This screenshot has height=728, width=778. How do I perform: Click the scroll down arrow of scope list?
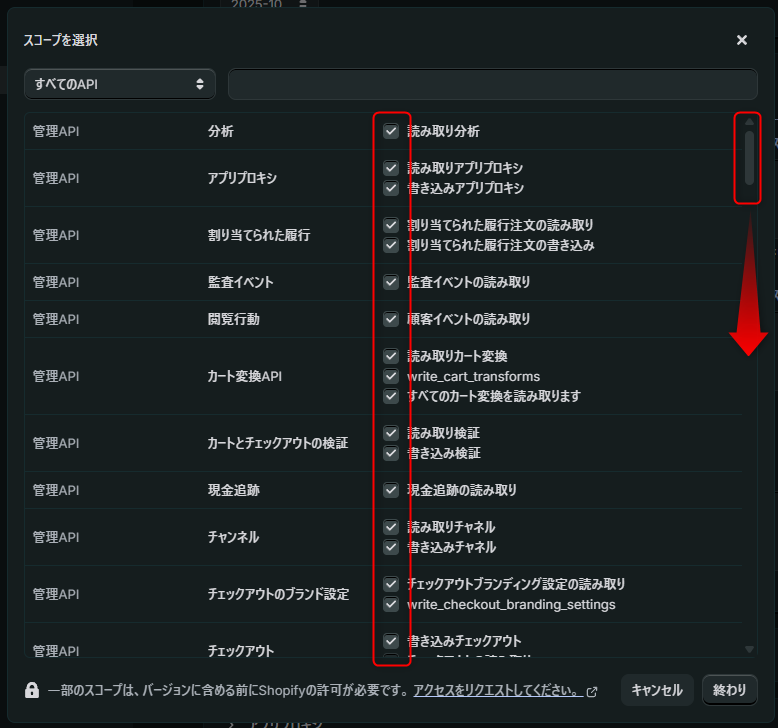click(x=749, y=649)
